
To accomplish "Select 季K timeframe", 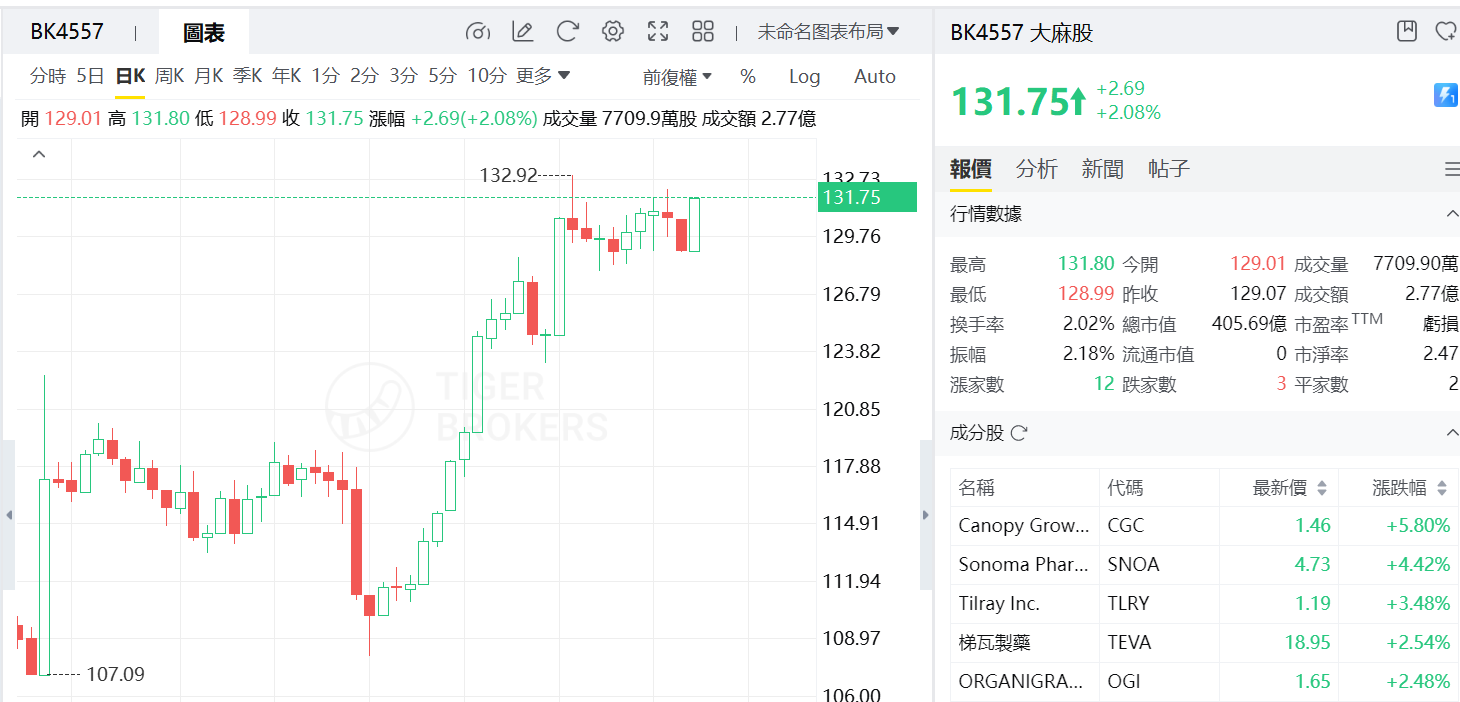I will pyautogui.click(x=247, y=76).
